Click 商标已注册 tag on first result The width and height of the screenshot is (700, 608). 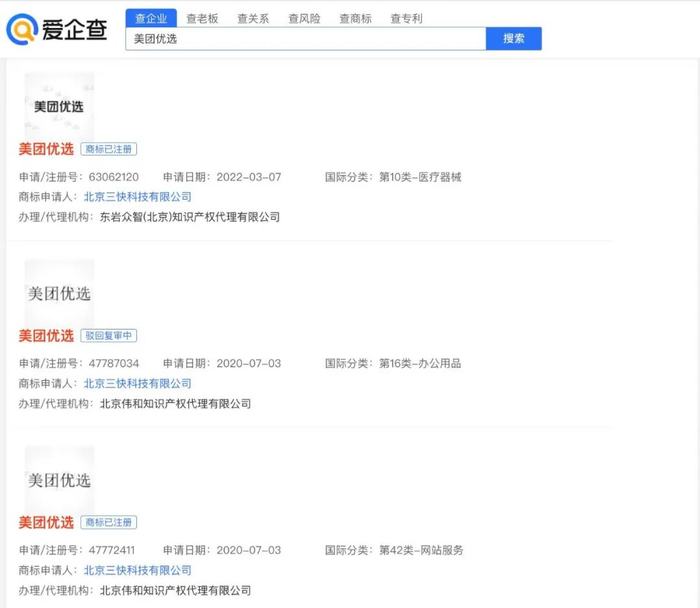tap(108, 149)
